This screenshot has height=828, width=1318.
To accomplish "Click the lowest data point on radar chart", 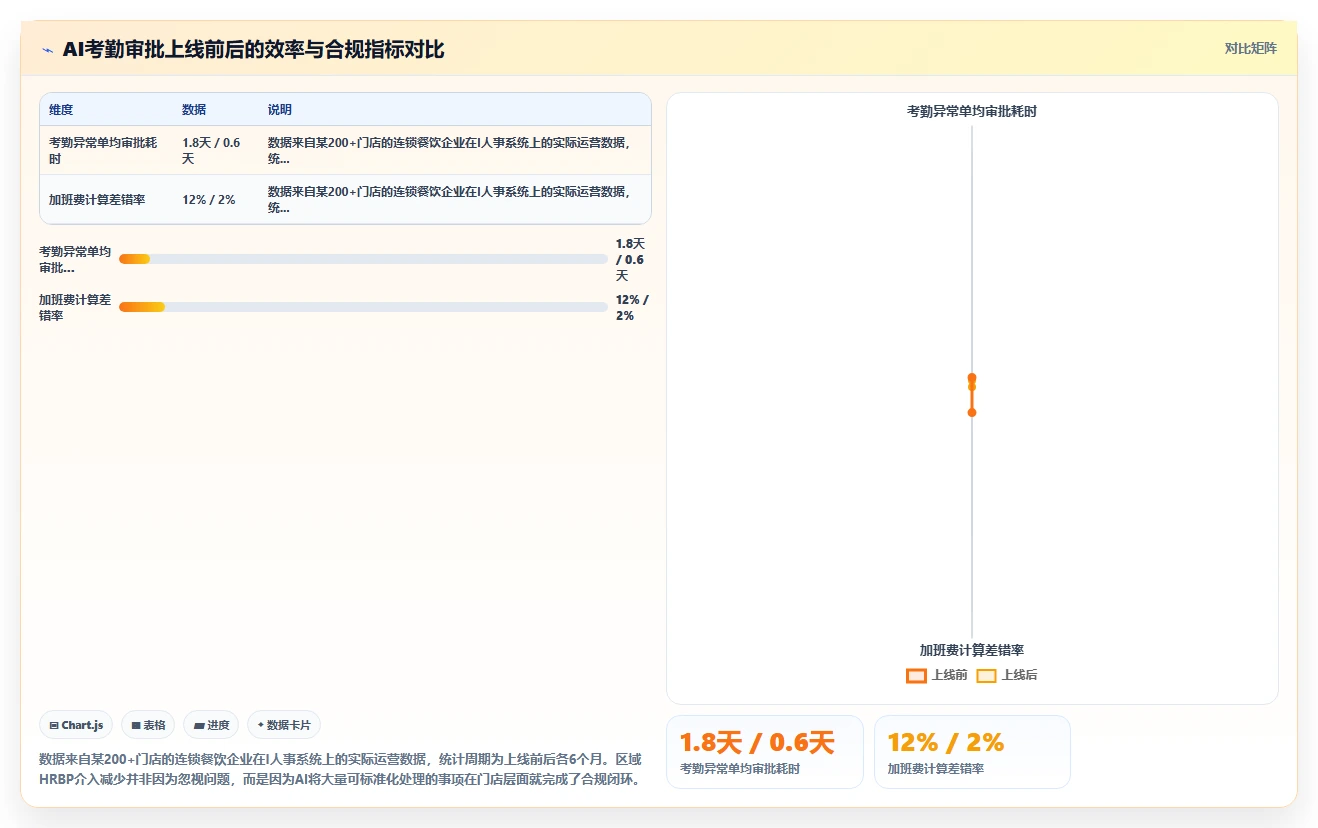I will [x=972, y=412].
